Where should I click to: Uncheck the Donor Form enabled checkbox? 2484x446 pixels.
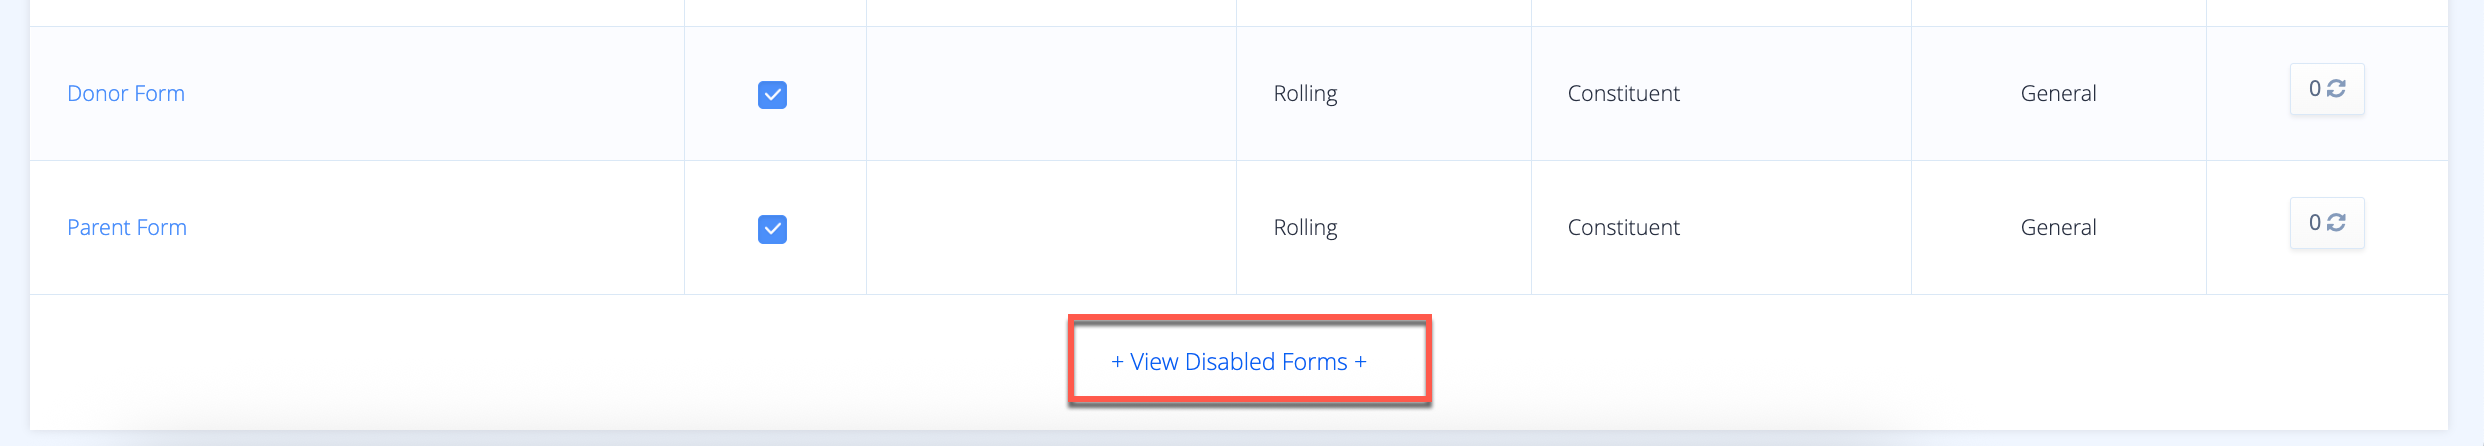point(772,95)
